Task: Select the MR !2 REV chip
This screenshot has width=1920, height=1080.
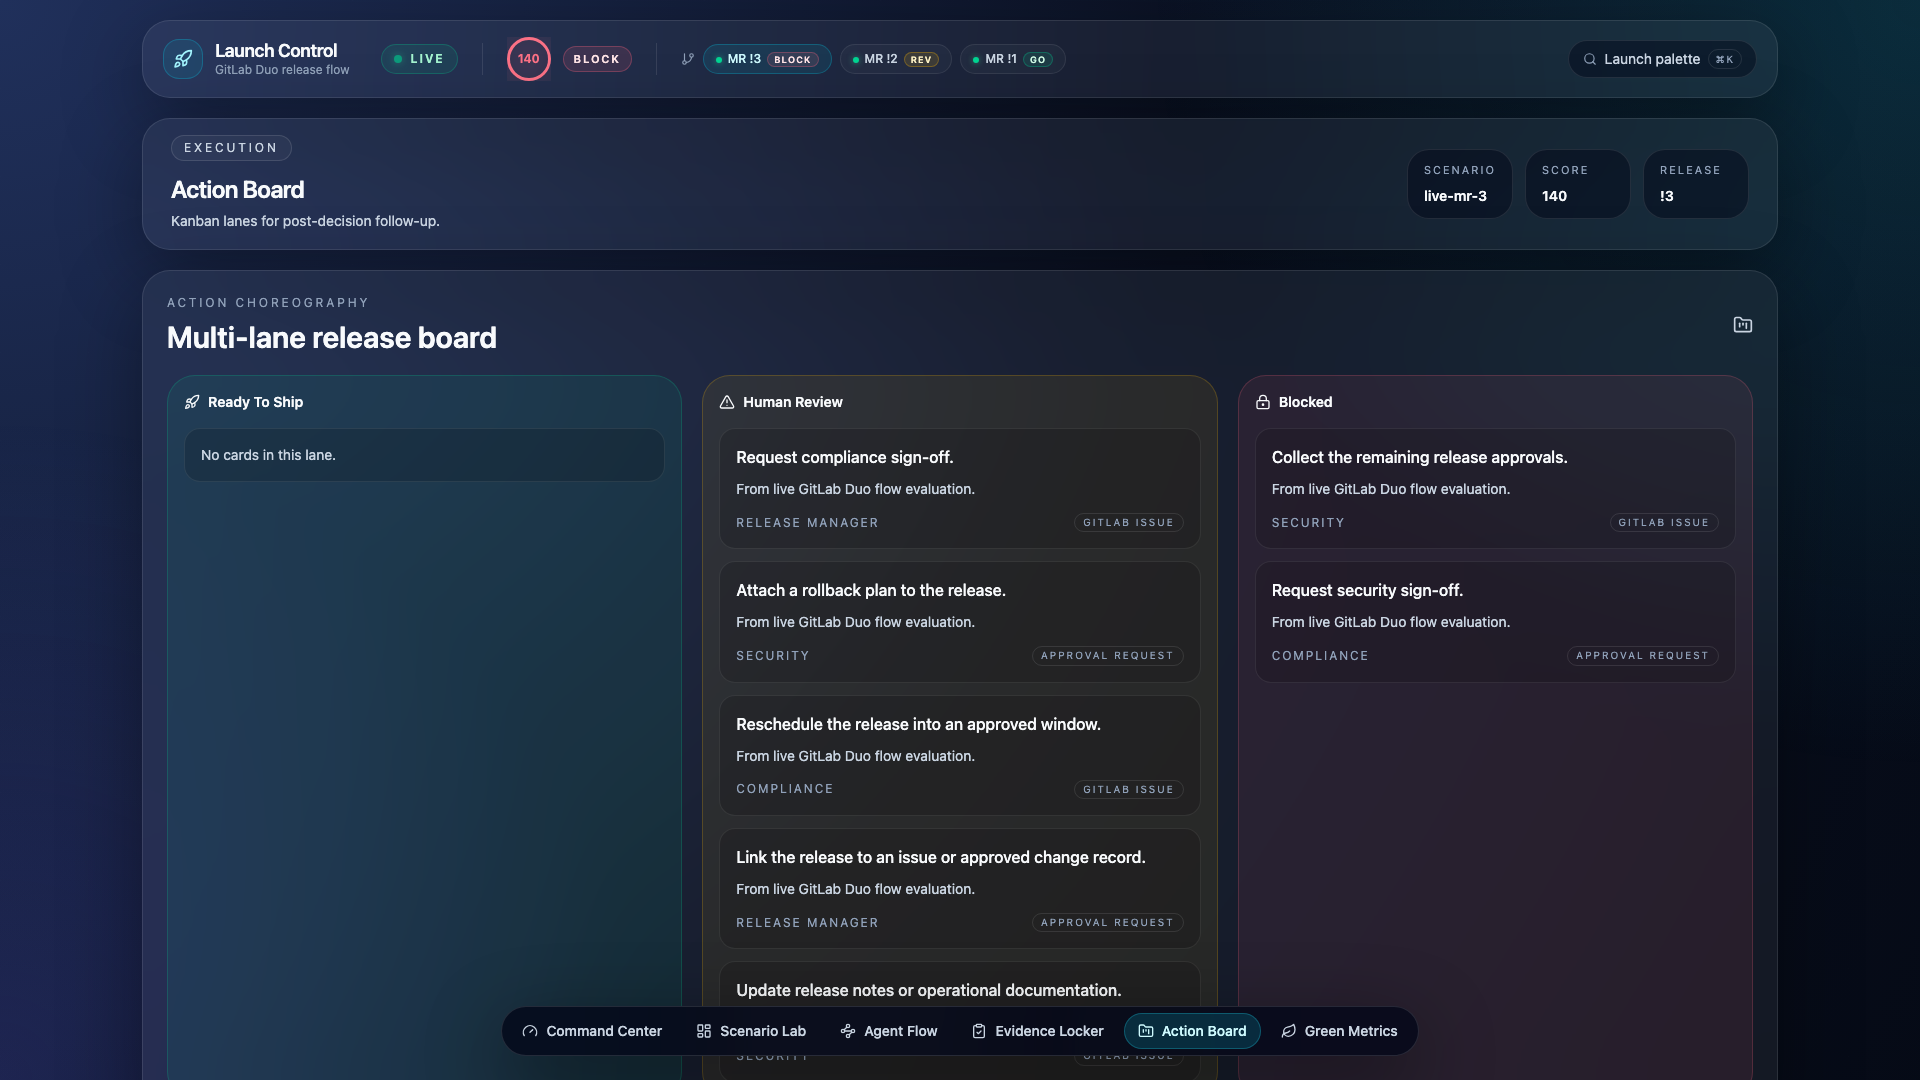Action: (x=895, y=59)
